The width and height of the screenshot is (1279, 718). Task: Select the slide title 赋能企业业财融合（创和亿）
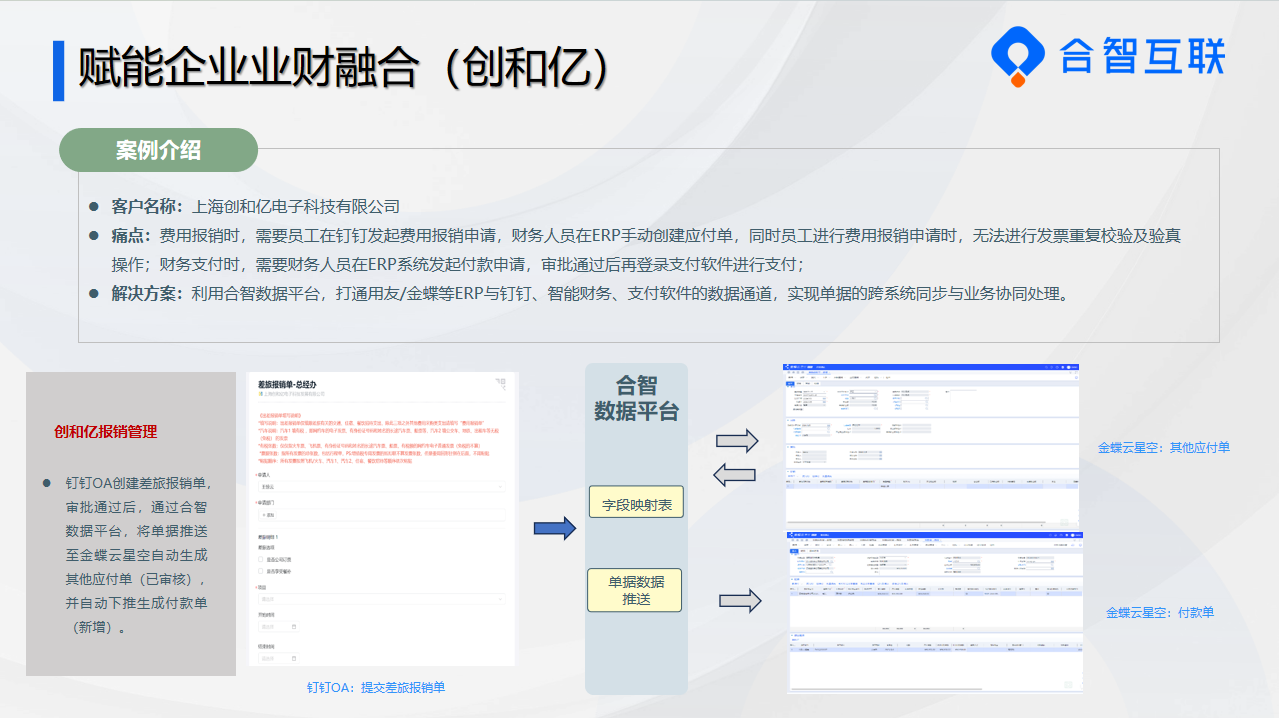pyautogui.click(x=343, y=69)
